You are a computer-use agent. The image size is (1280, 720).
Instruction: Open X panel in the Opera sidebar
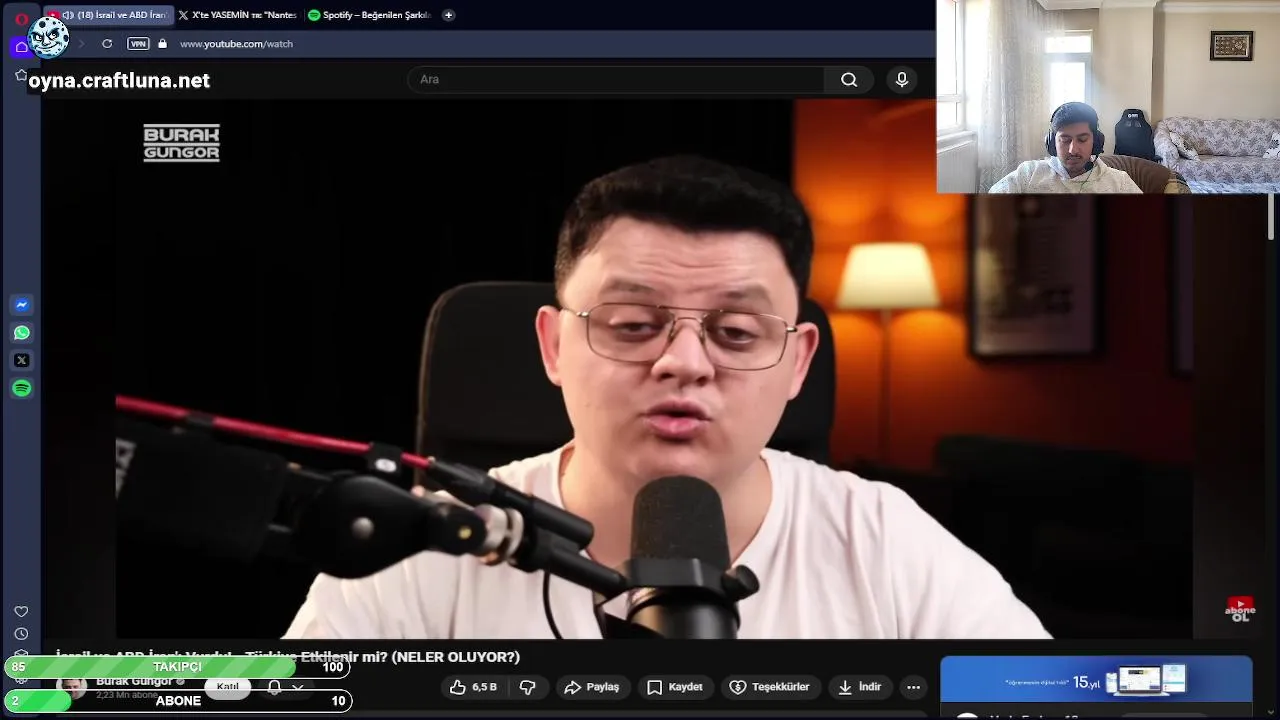[22, 360]
